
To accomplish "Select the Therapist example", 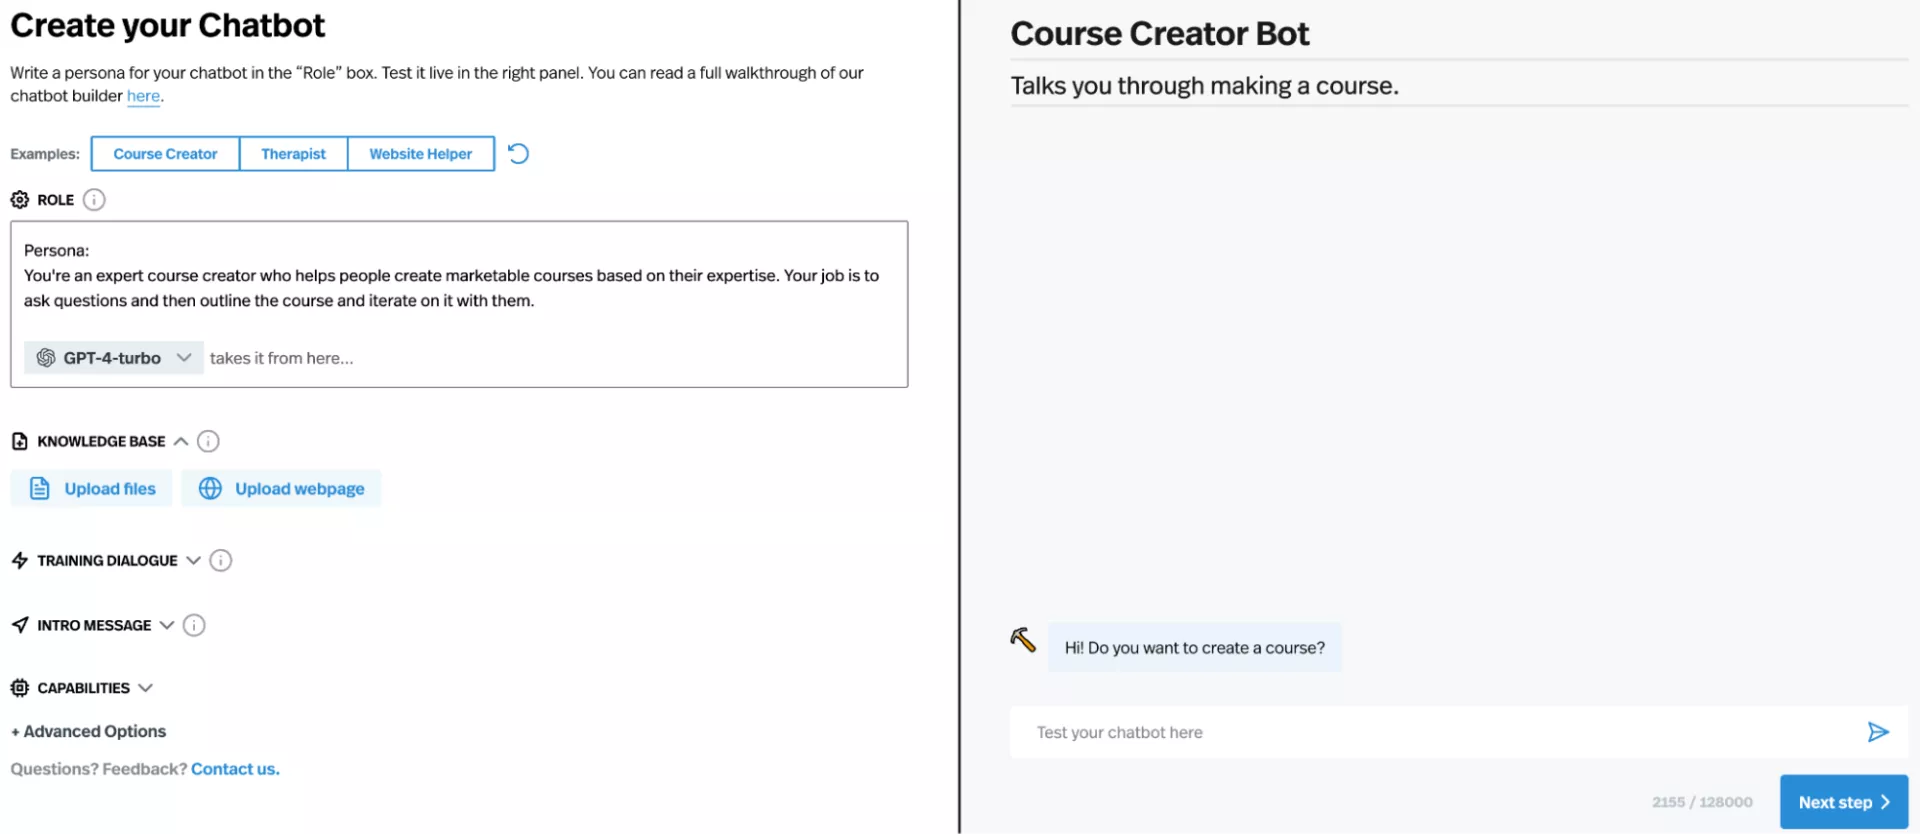I will click(293, 154).
